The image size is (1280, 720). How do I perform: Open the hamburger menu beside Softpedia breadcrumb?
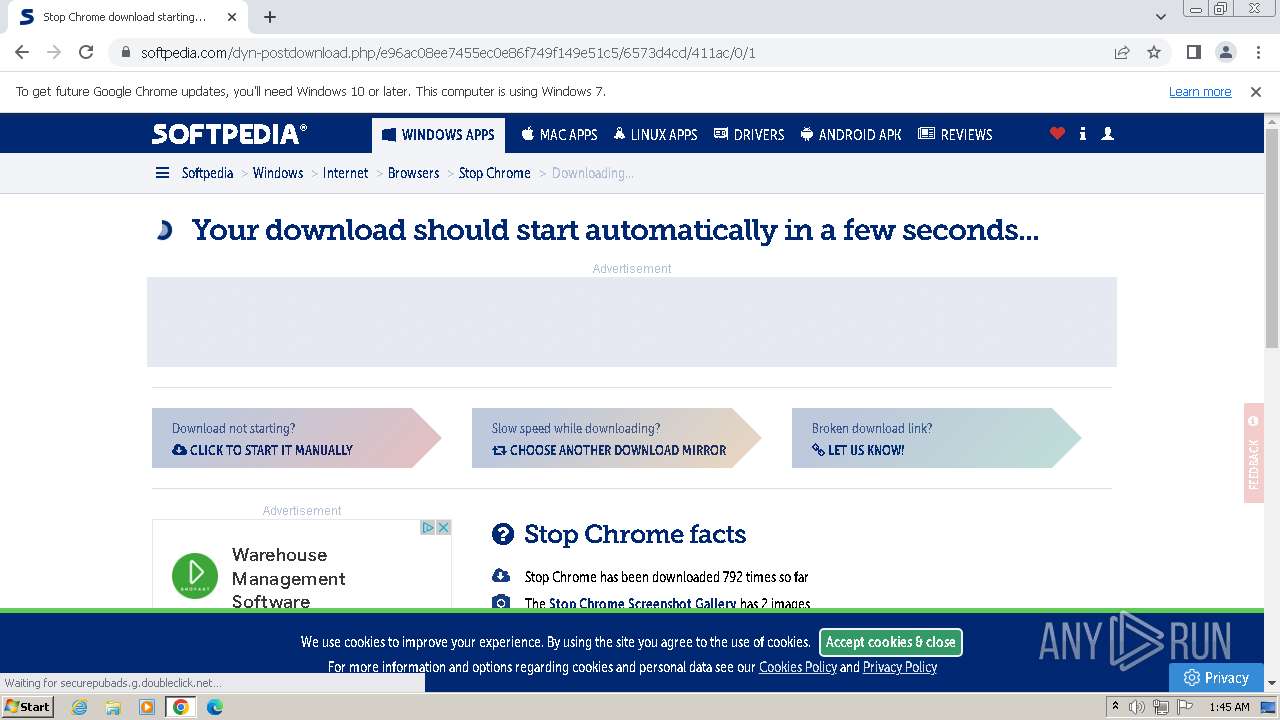click(162, 173)
